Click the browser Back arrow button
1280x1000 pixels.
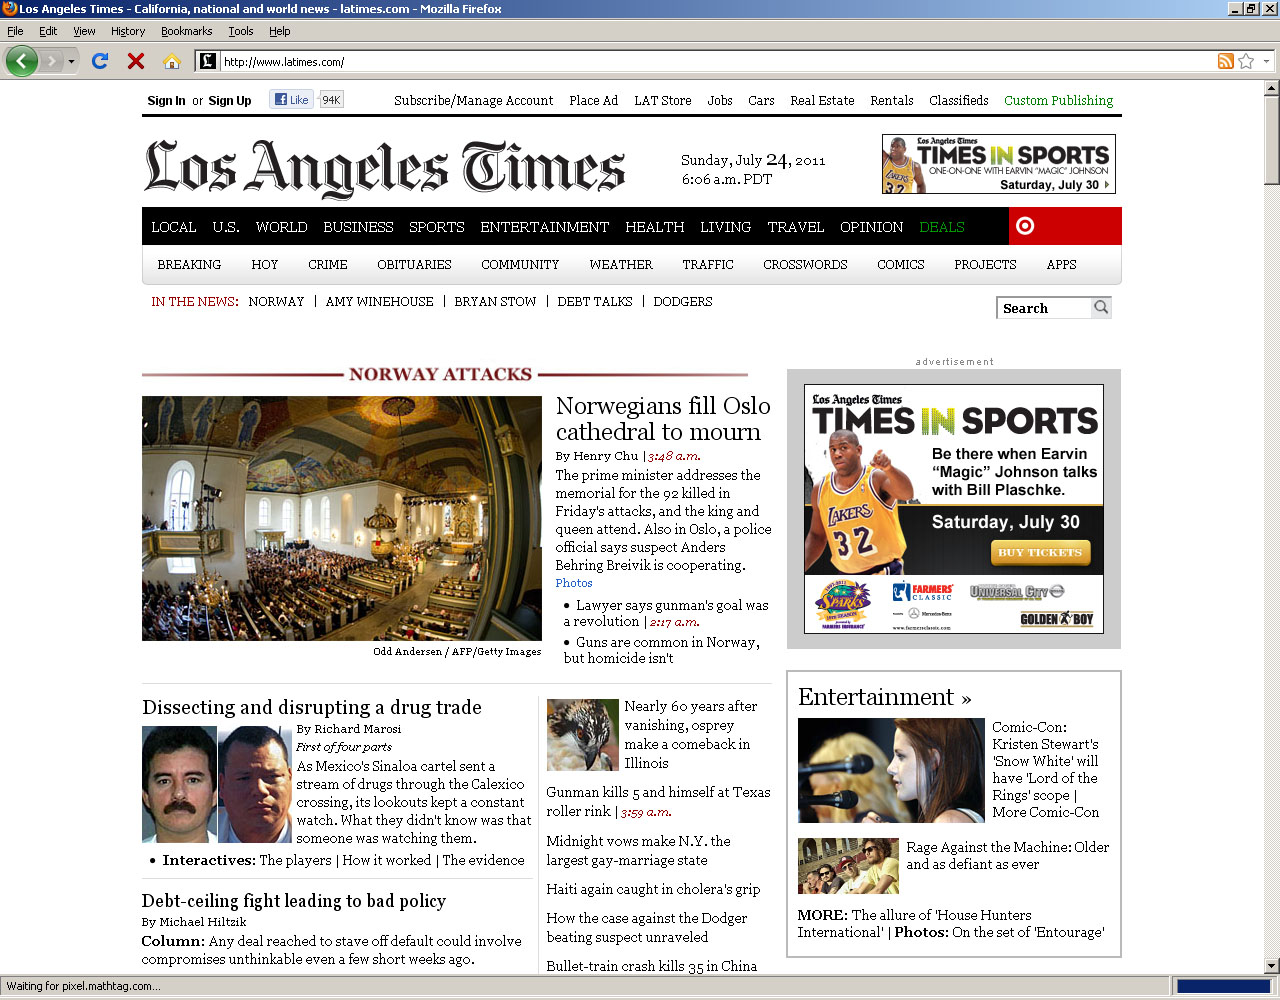pos(21,61)
